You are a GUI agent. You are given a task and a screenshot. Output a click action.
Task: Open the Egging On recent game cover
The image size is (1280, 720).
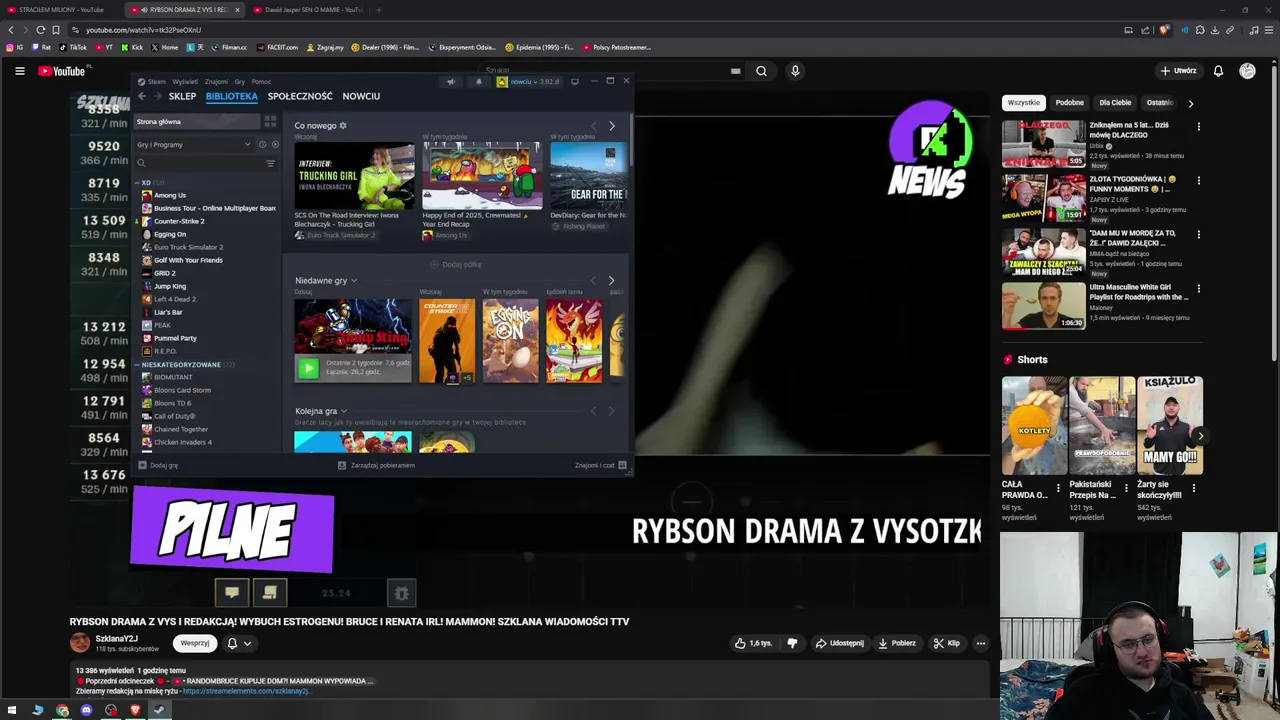point(510,340)
